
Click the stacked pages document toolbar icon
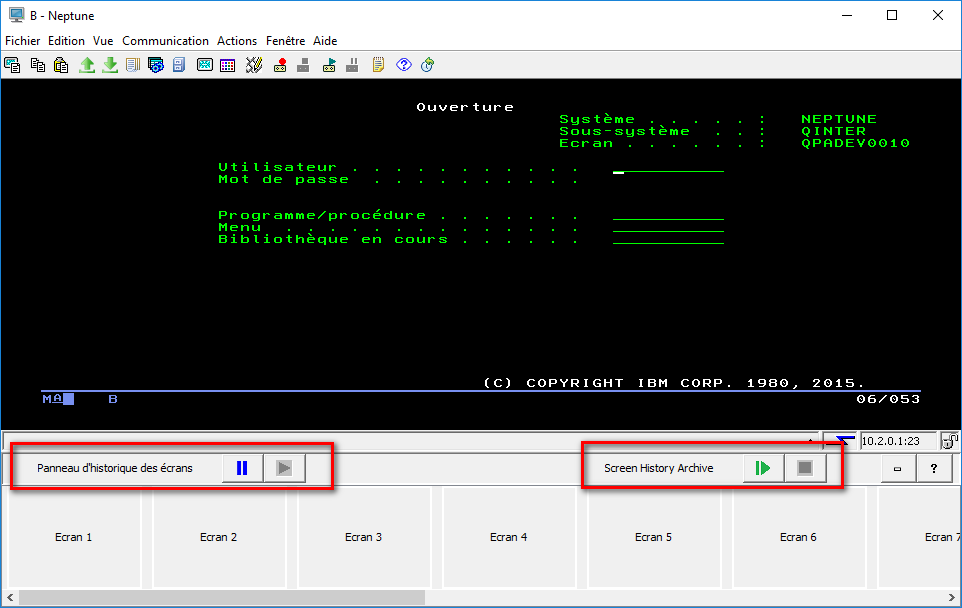[x=133, y=65]
